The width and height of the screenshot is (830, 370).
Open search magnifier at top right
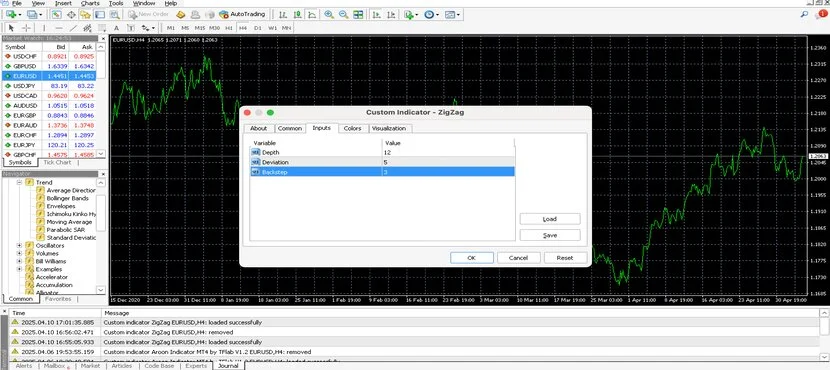pyautogui.click(x=805, y=14)
